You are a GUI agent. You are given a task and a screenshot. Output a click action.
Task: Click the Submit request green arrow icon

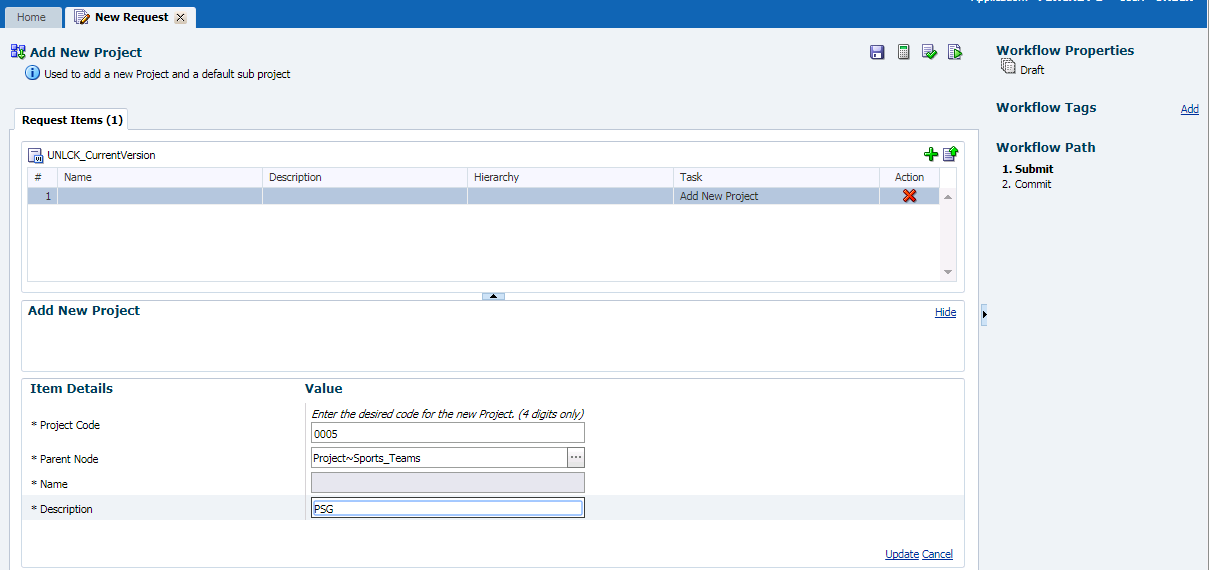point(955,52)
